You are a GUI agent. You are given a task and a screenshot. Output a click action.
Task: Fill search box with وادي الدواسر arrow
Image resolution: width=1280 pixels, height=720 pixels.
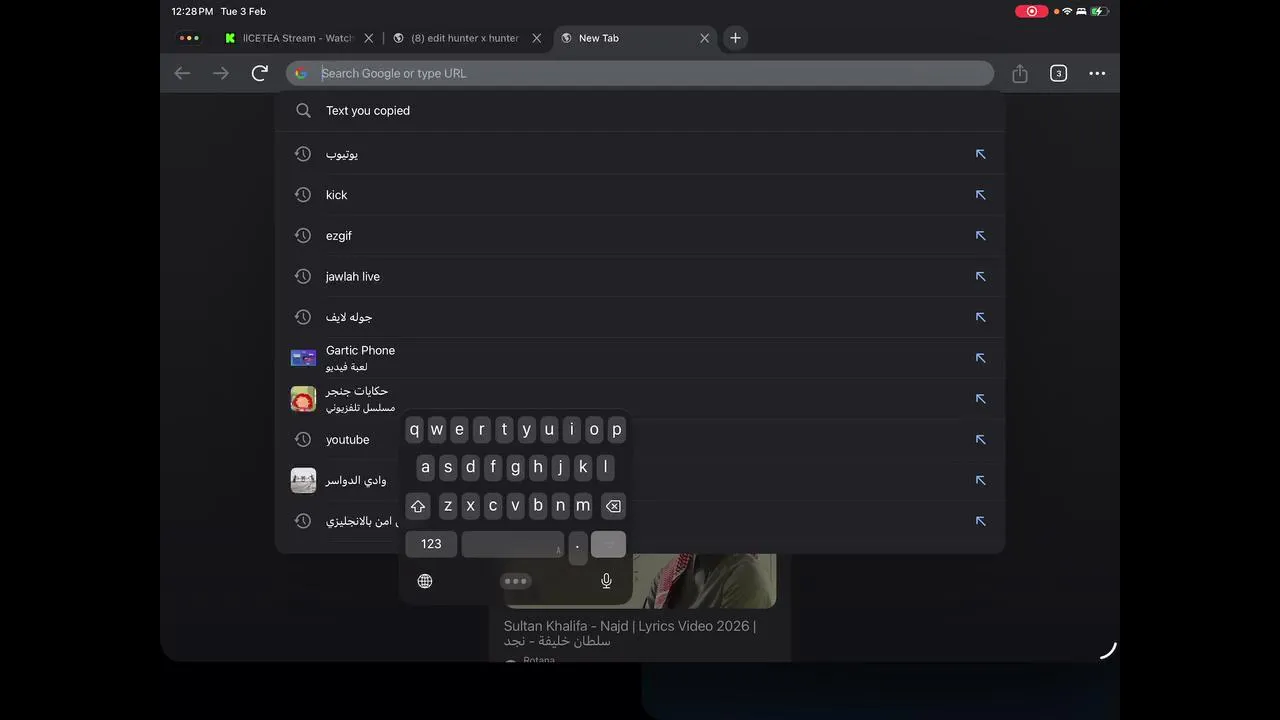click(x=980, y=480)
